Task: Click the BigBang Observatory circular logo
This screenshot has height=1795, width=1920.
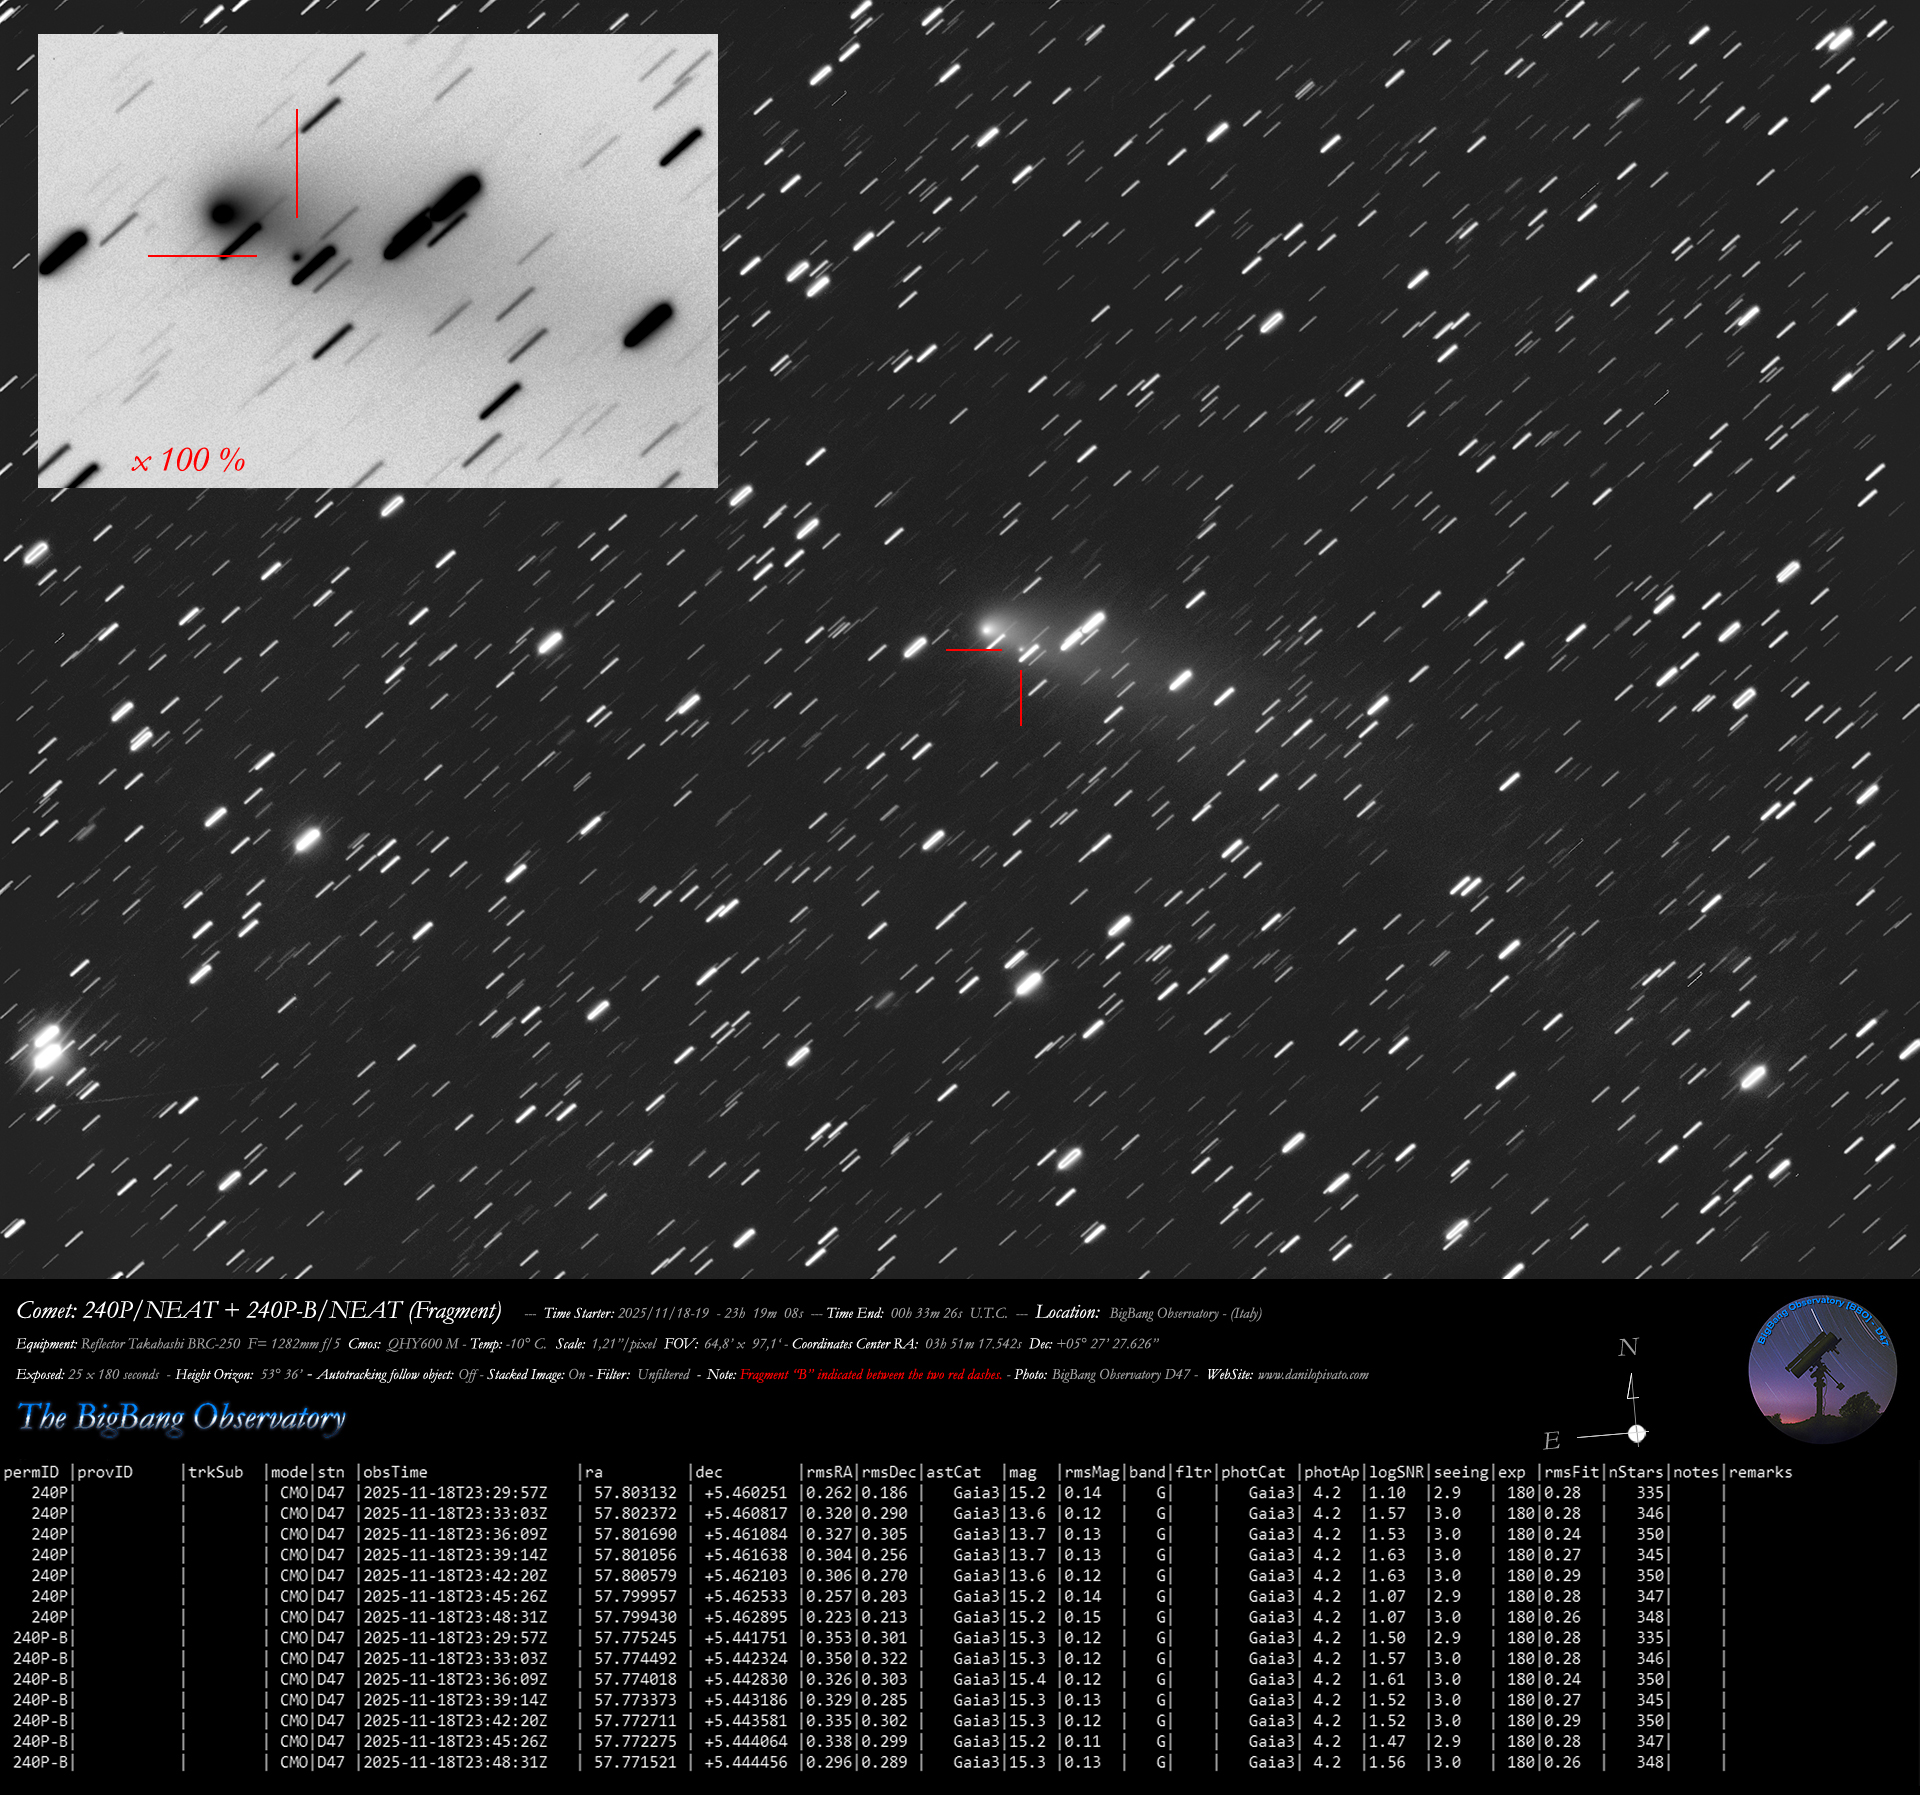Action: coord(1821,1370)
